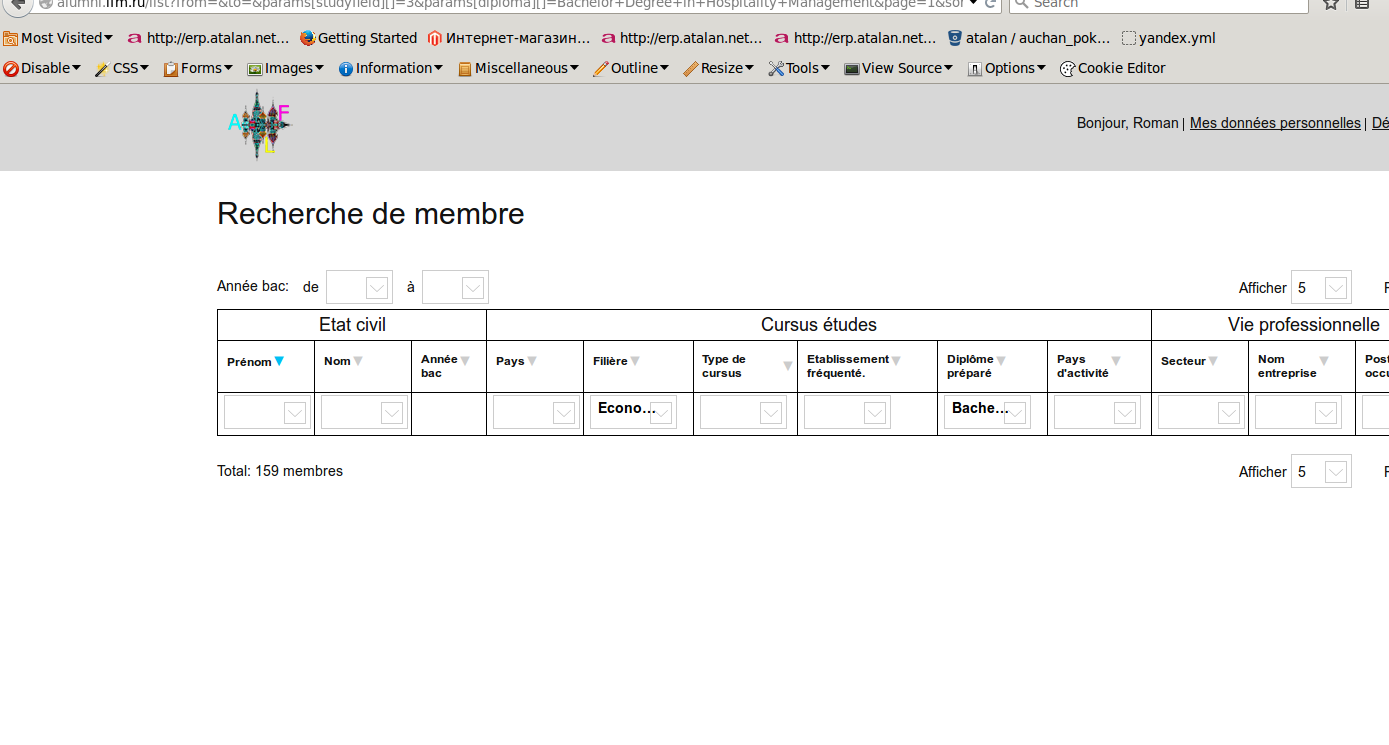The width and height of the screenshot is (1389, 745).
Task: Open the Nom entreprise filter dropdown
Action: [1298, 412]
